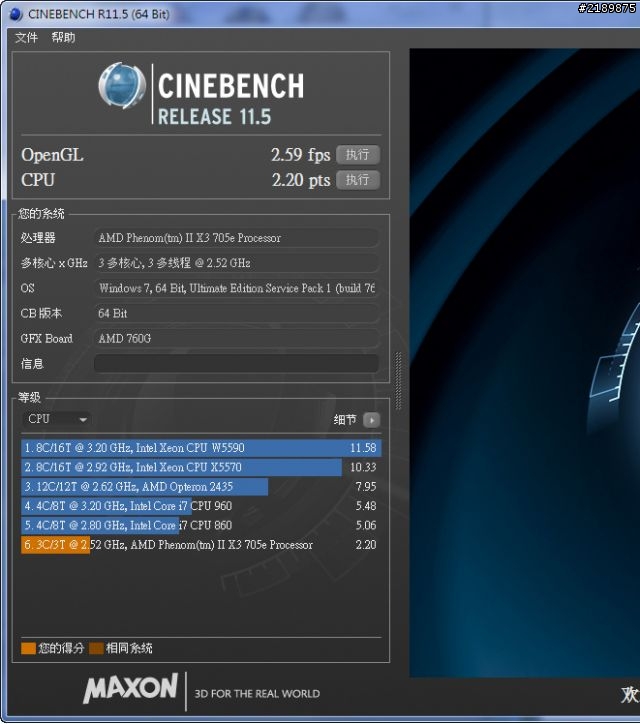Click the CINEBENCH globe logo
Screen dimensions: 640x724
[x=122, y=86]
